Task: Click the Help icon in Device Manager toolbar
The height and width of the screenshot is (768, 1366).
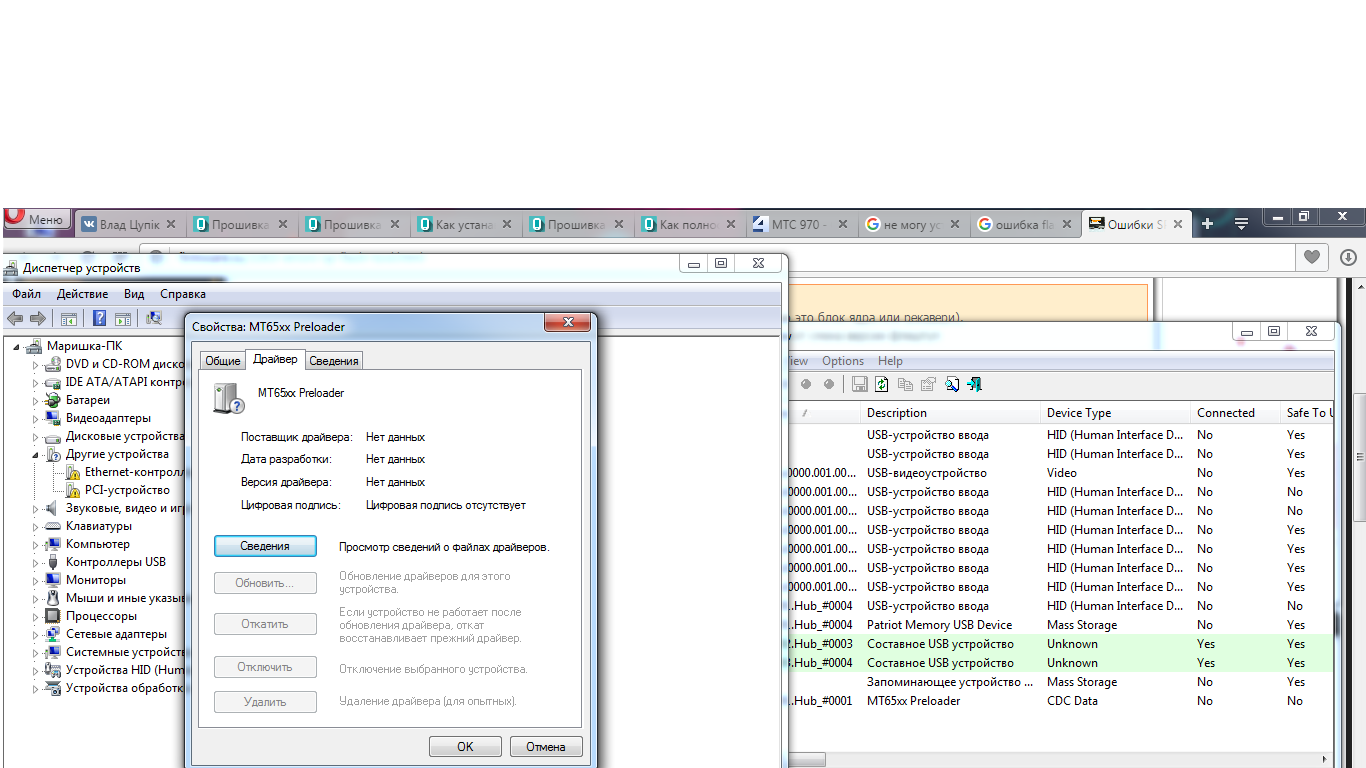Action: pos(100,319)
